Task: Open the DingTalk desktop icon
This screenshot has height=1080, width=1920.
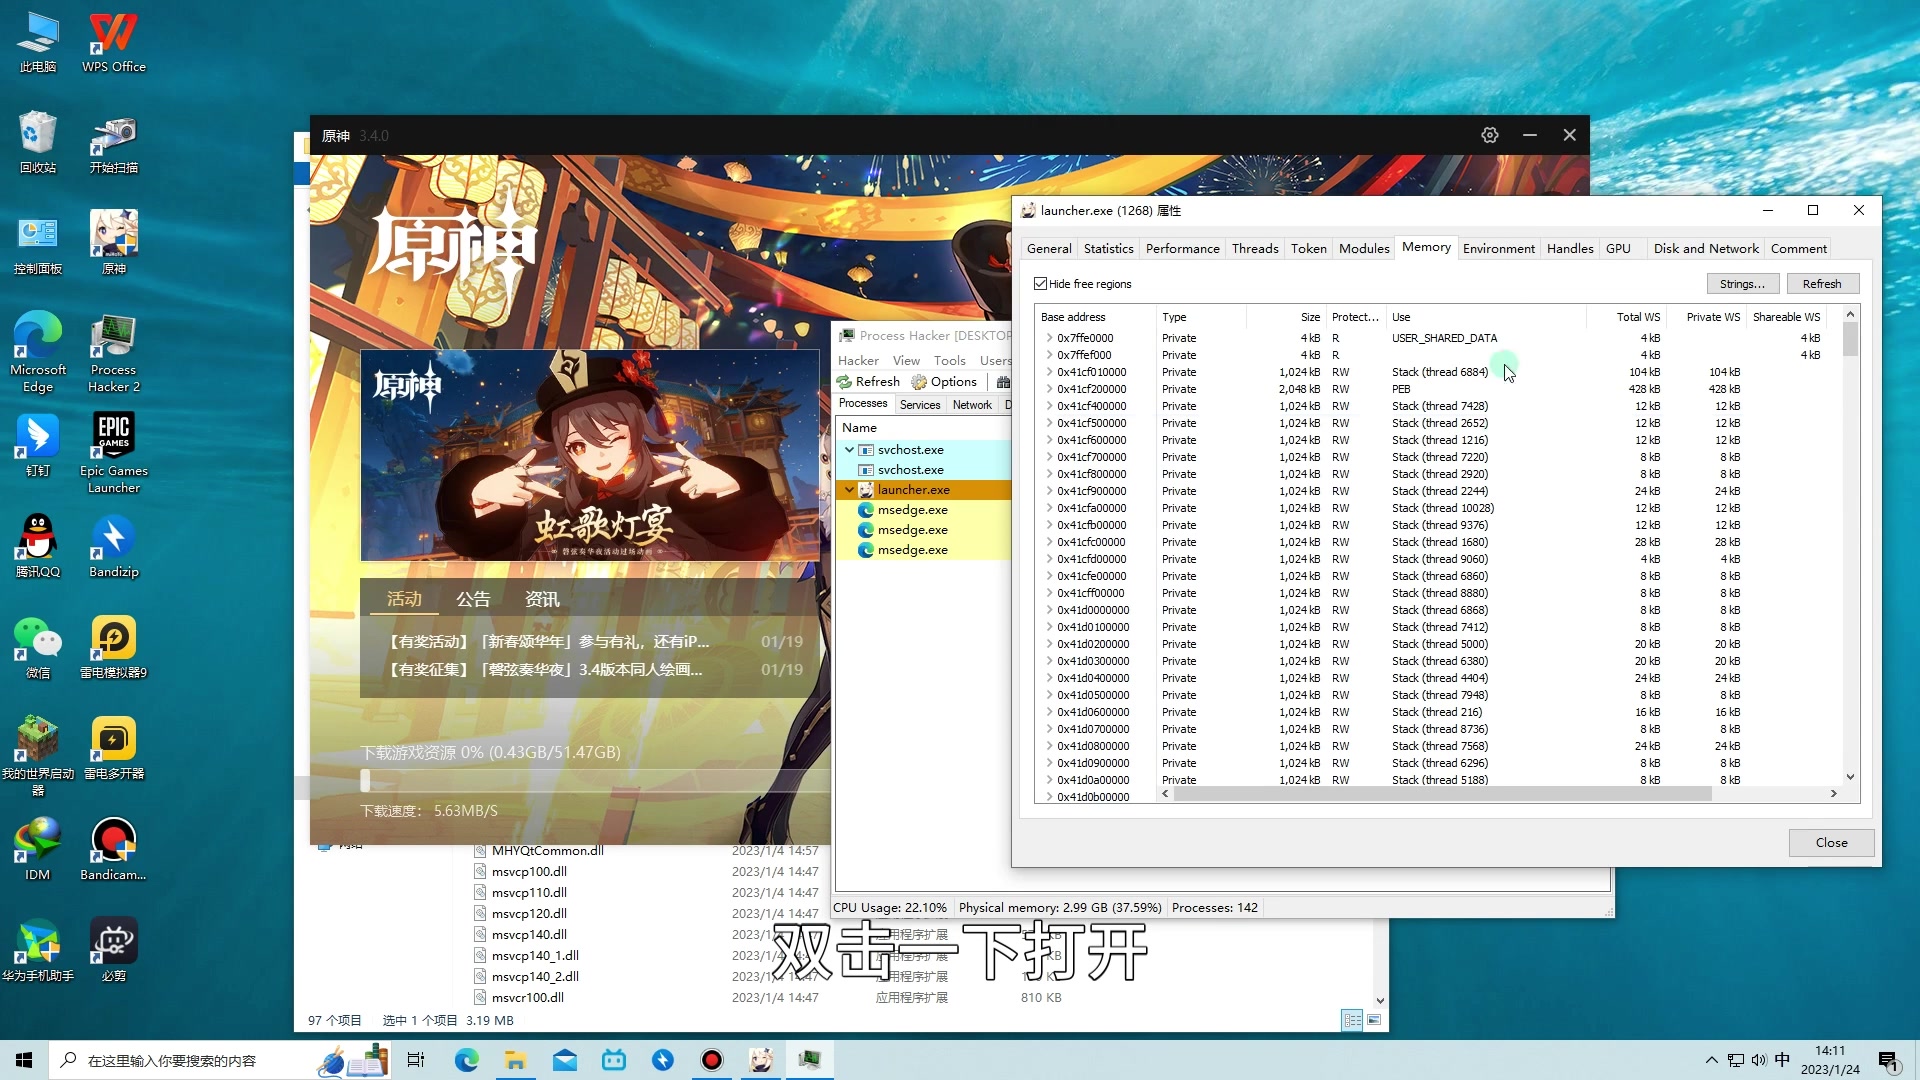Action: coord(37,446)
